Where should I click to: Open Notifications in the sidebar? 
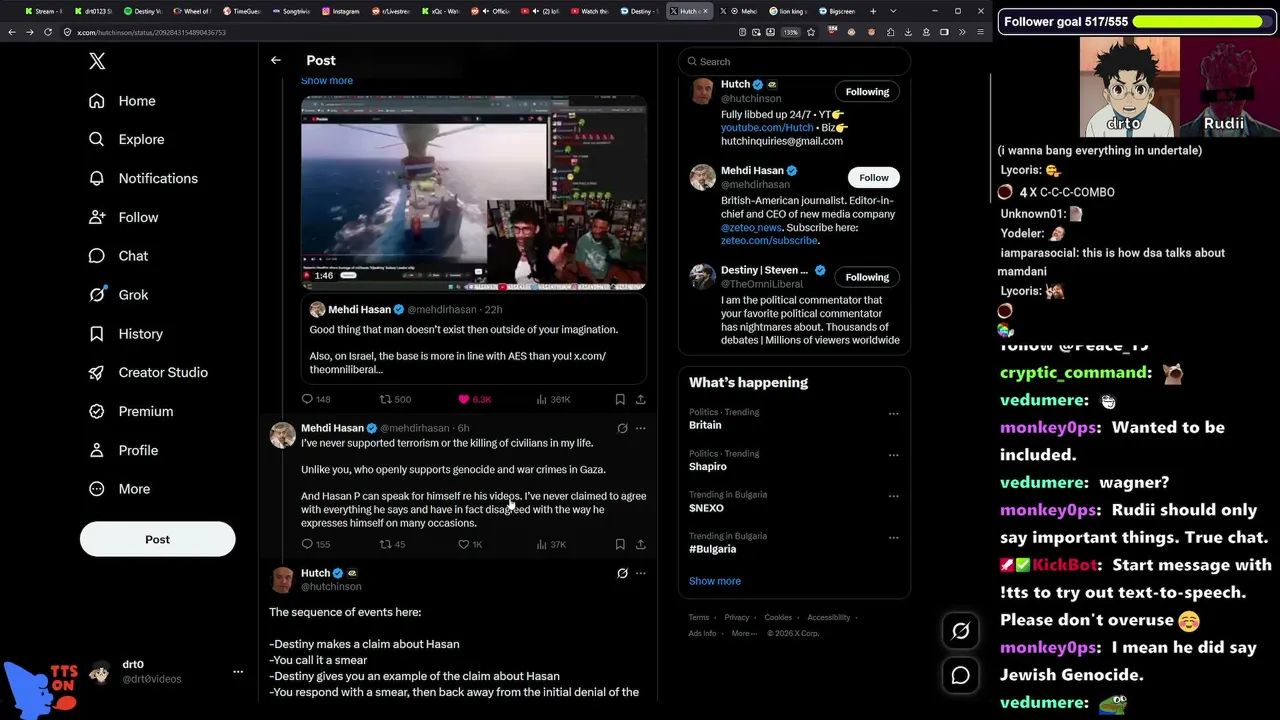[143, 178]
